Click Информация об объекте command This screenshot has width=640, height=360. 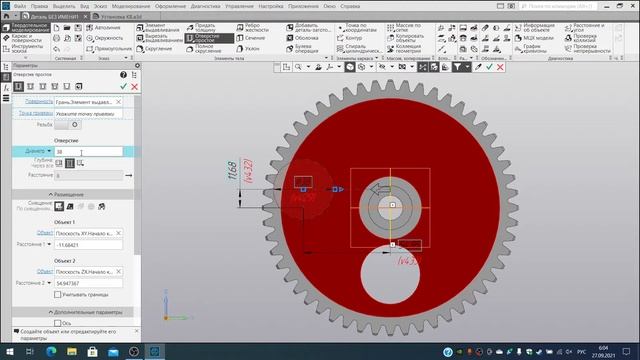(535, 28)
